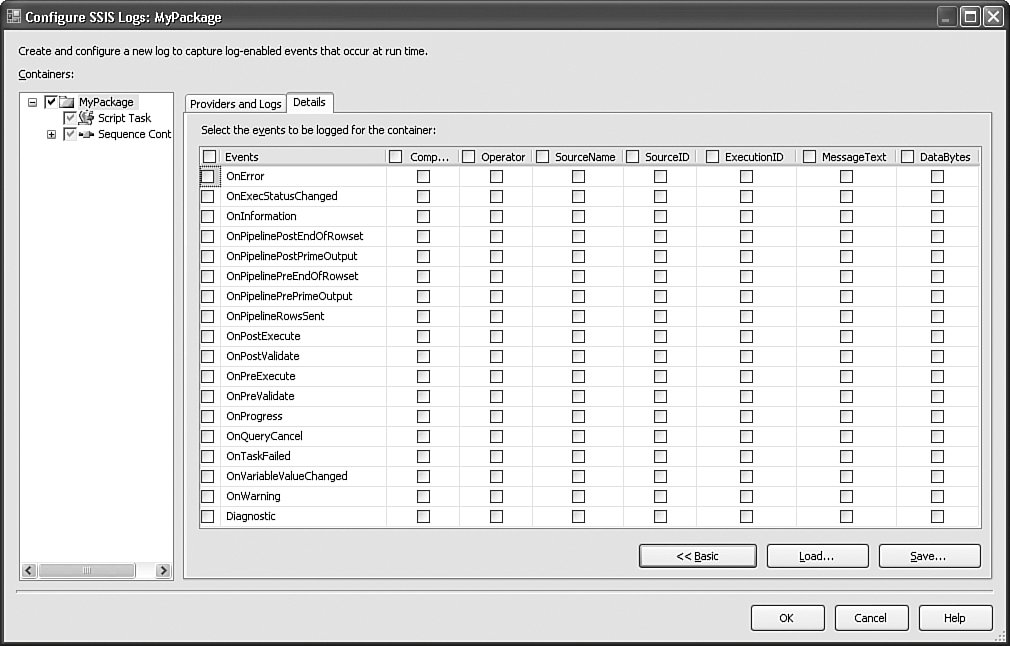
Task: Click the Containers horizontal scrollbar thumb
Action: [87, 570]
